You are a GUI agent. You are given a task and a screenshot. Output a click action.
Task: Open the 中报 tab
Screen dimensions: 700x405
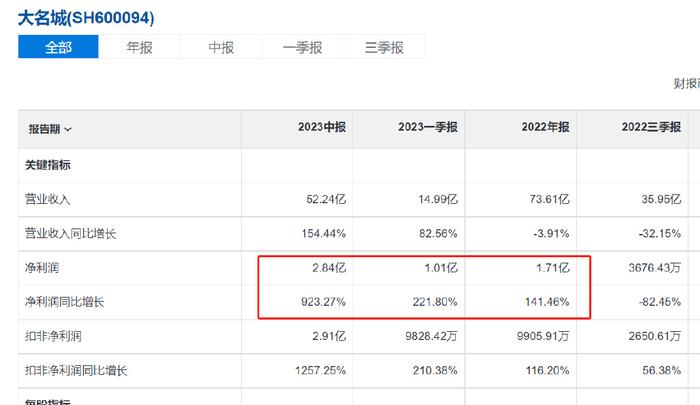pos(221,47)
